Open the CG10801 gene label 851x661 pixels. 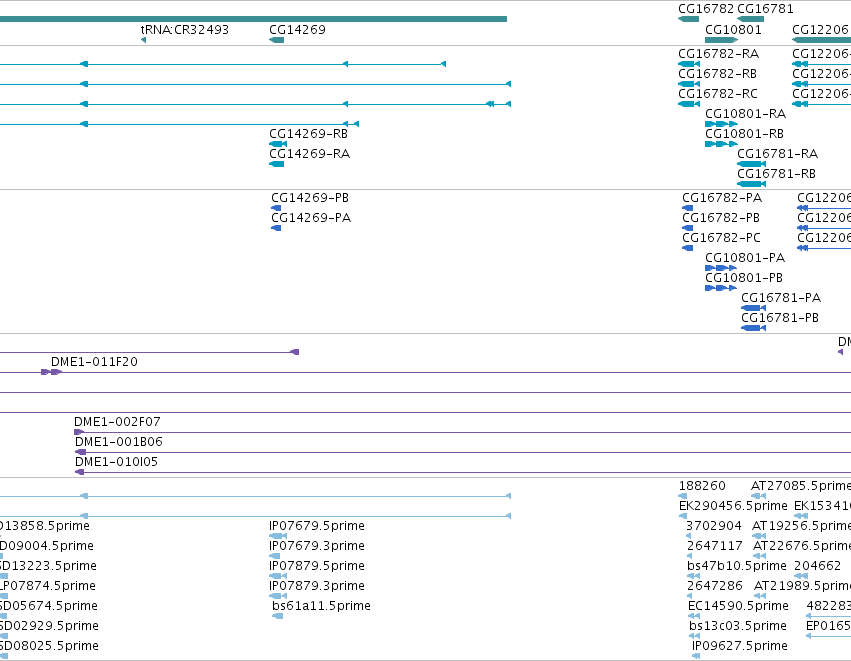pos(733,29)
